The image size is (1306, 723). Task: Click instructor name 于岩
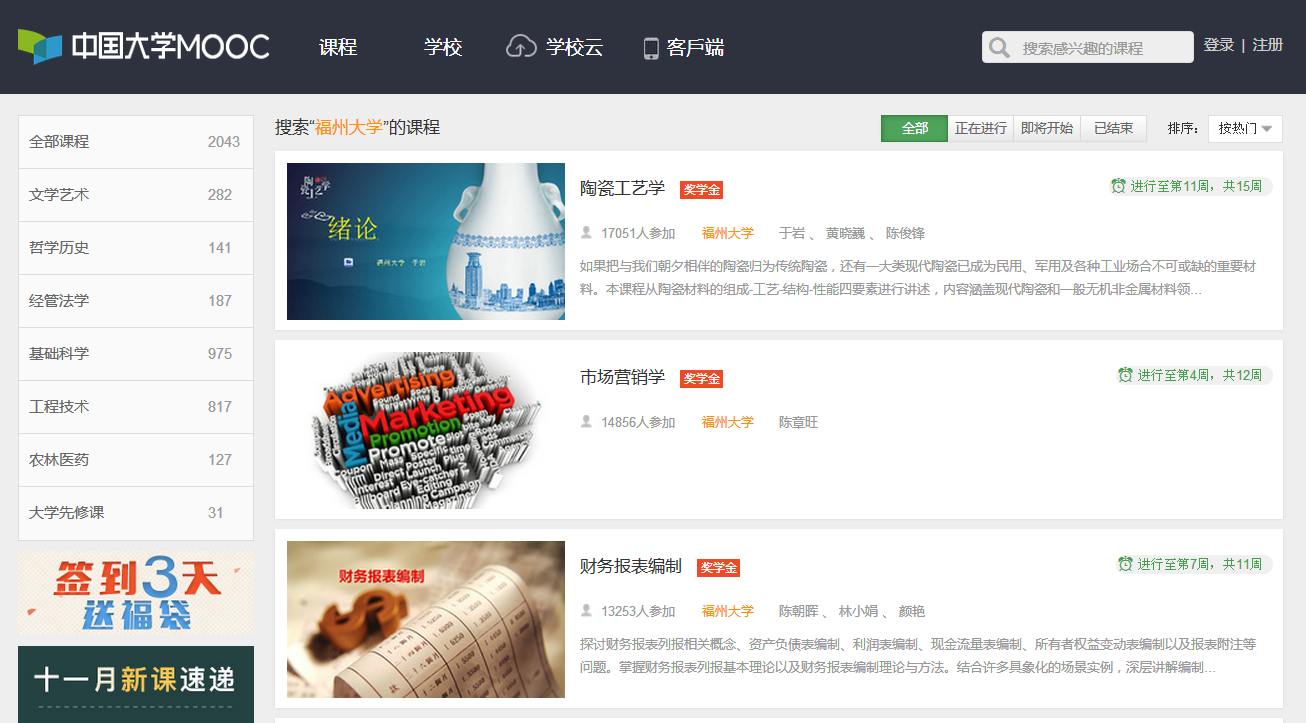792,233
